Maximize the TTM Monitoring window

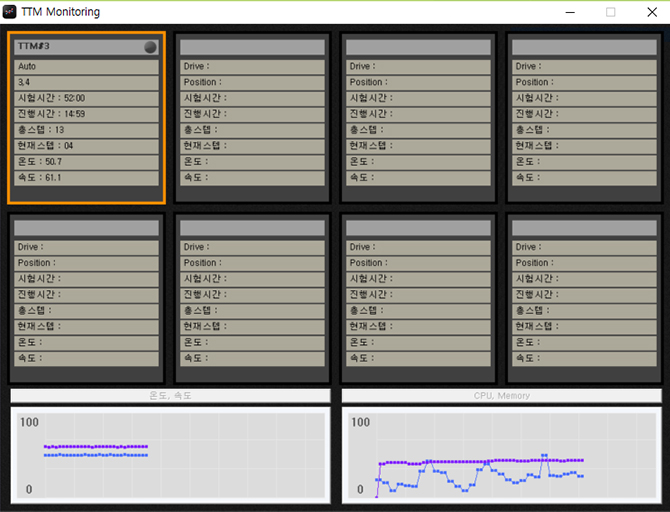click(611, 12)
